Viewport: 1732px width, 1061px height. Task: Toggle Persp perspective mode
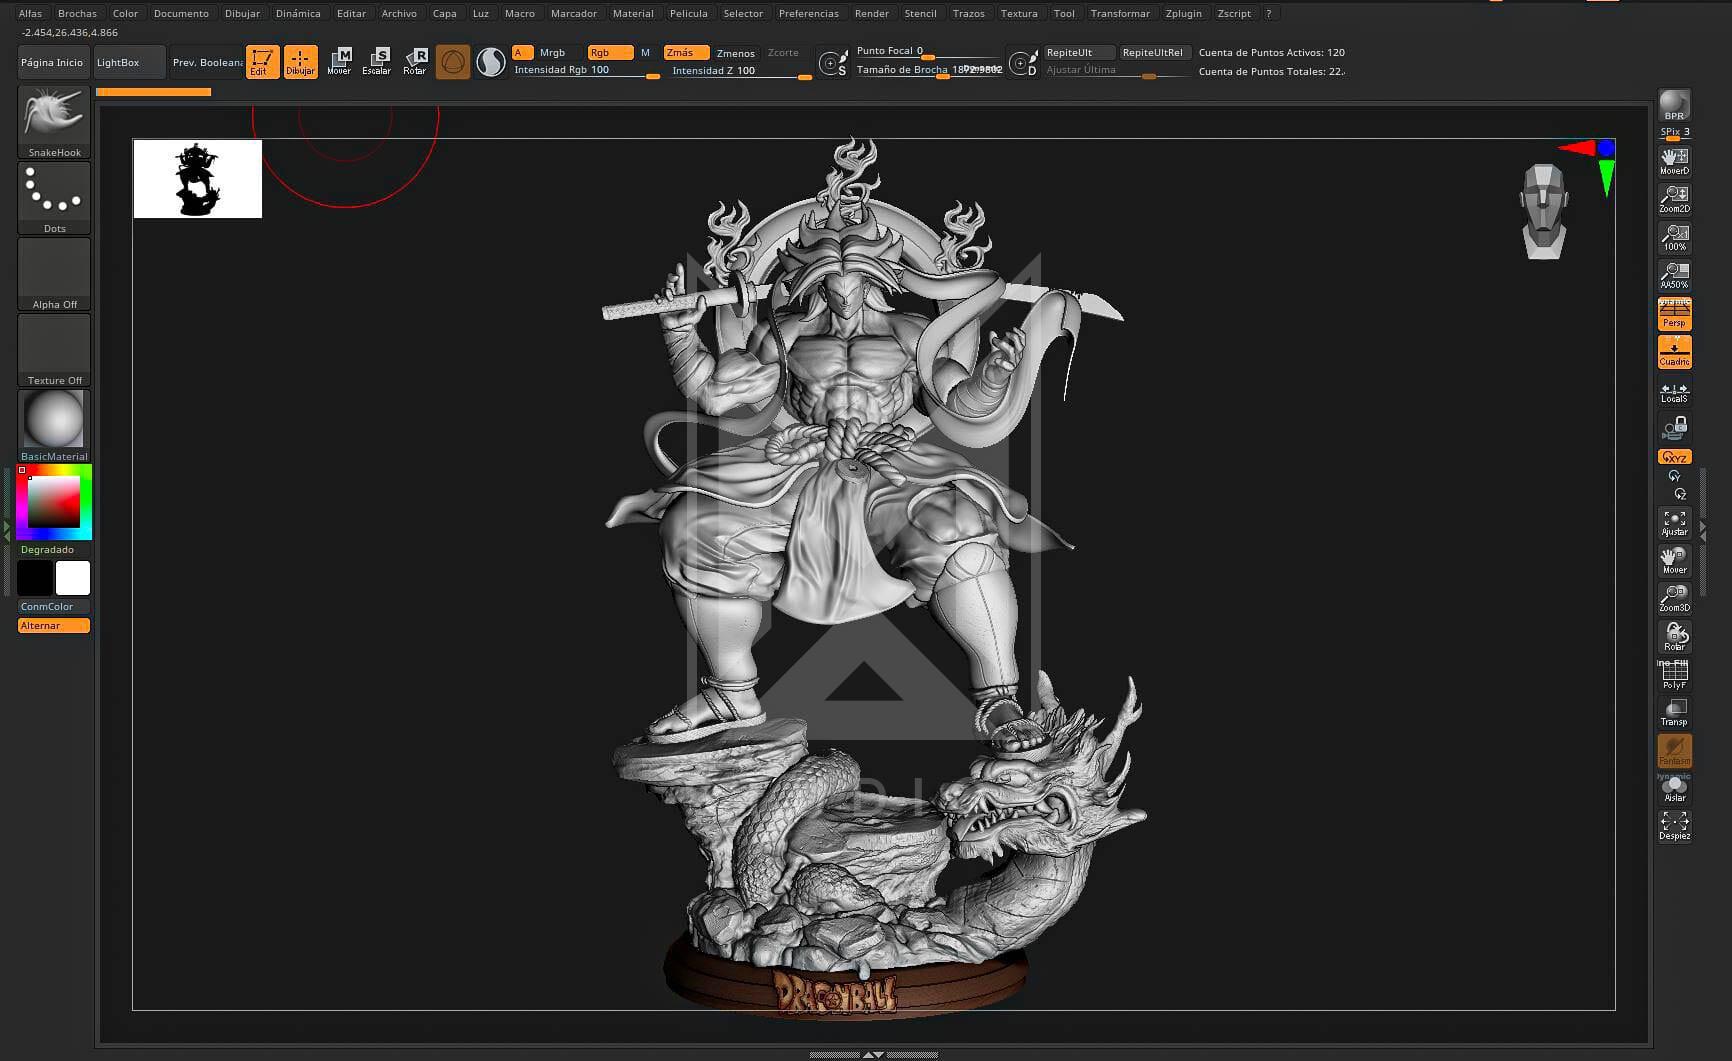(1674, 314)
